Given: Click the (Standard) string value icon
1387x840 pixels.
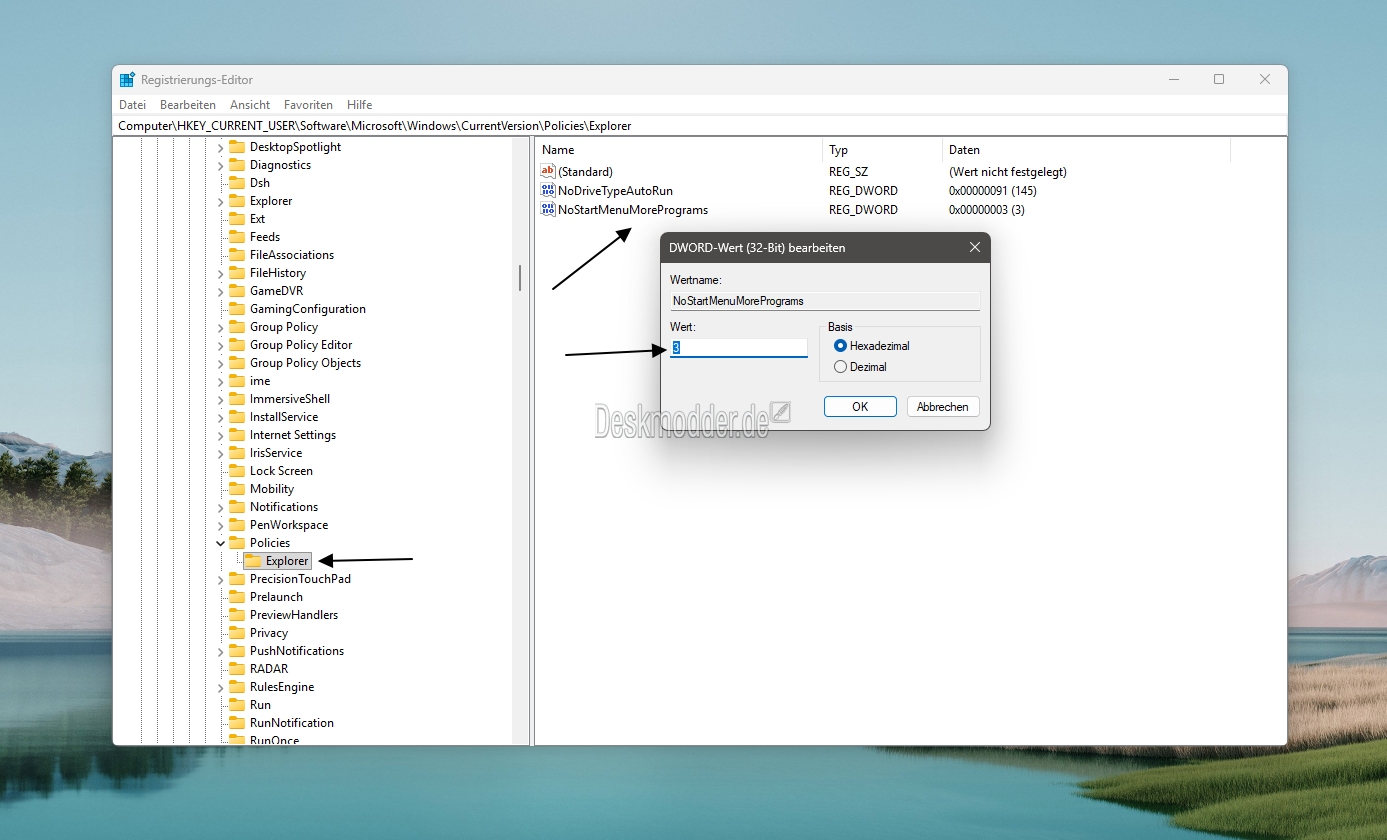Looking at the screenshot, I should [547, 172].
